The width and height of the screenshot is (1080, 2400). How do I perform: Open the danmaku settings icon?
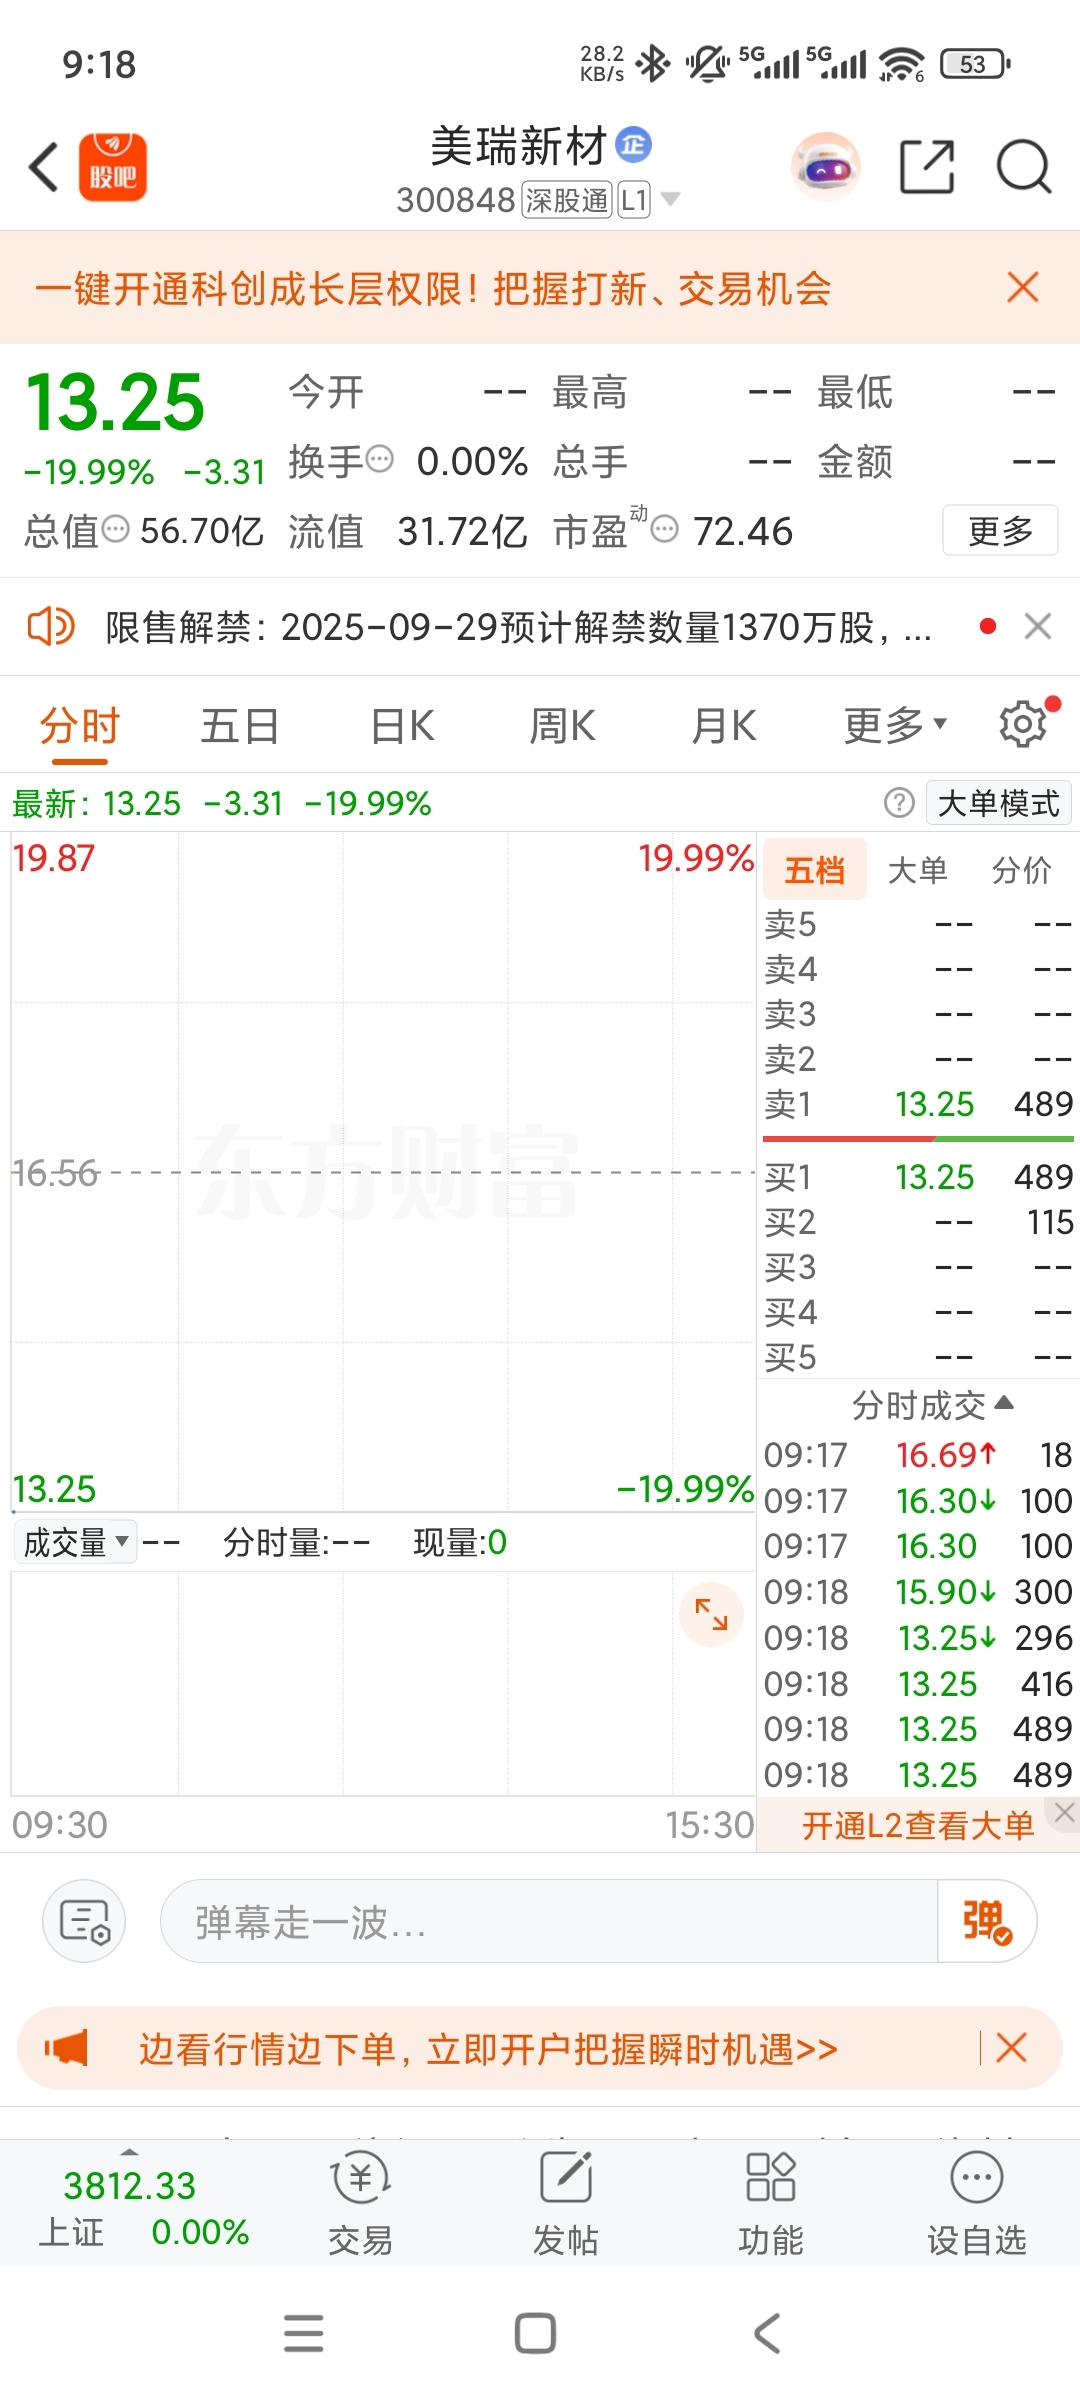click(x=84, y=1921)
